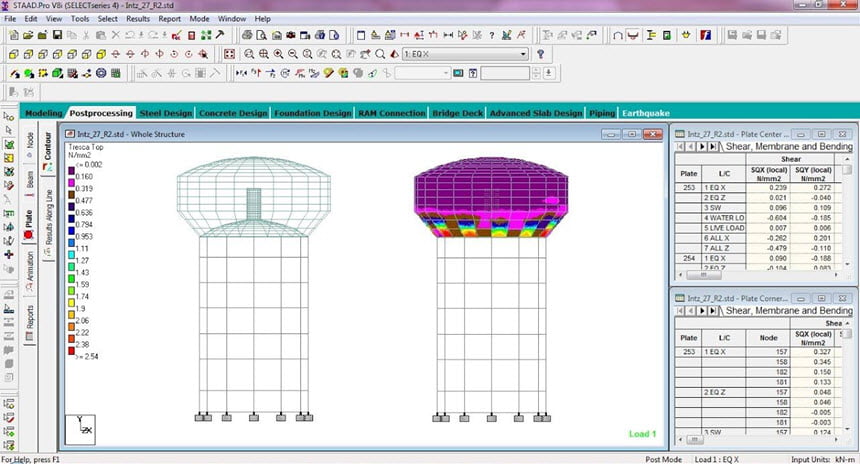Click the empty input field on third toolbar
Screen dimensions: 860x464
(505, 73)
